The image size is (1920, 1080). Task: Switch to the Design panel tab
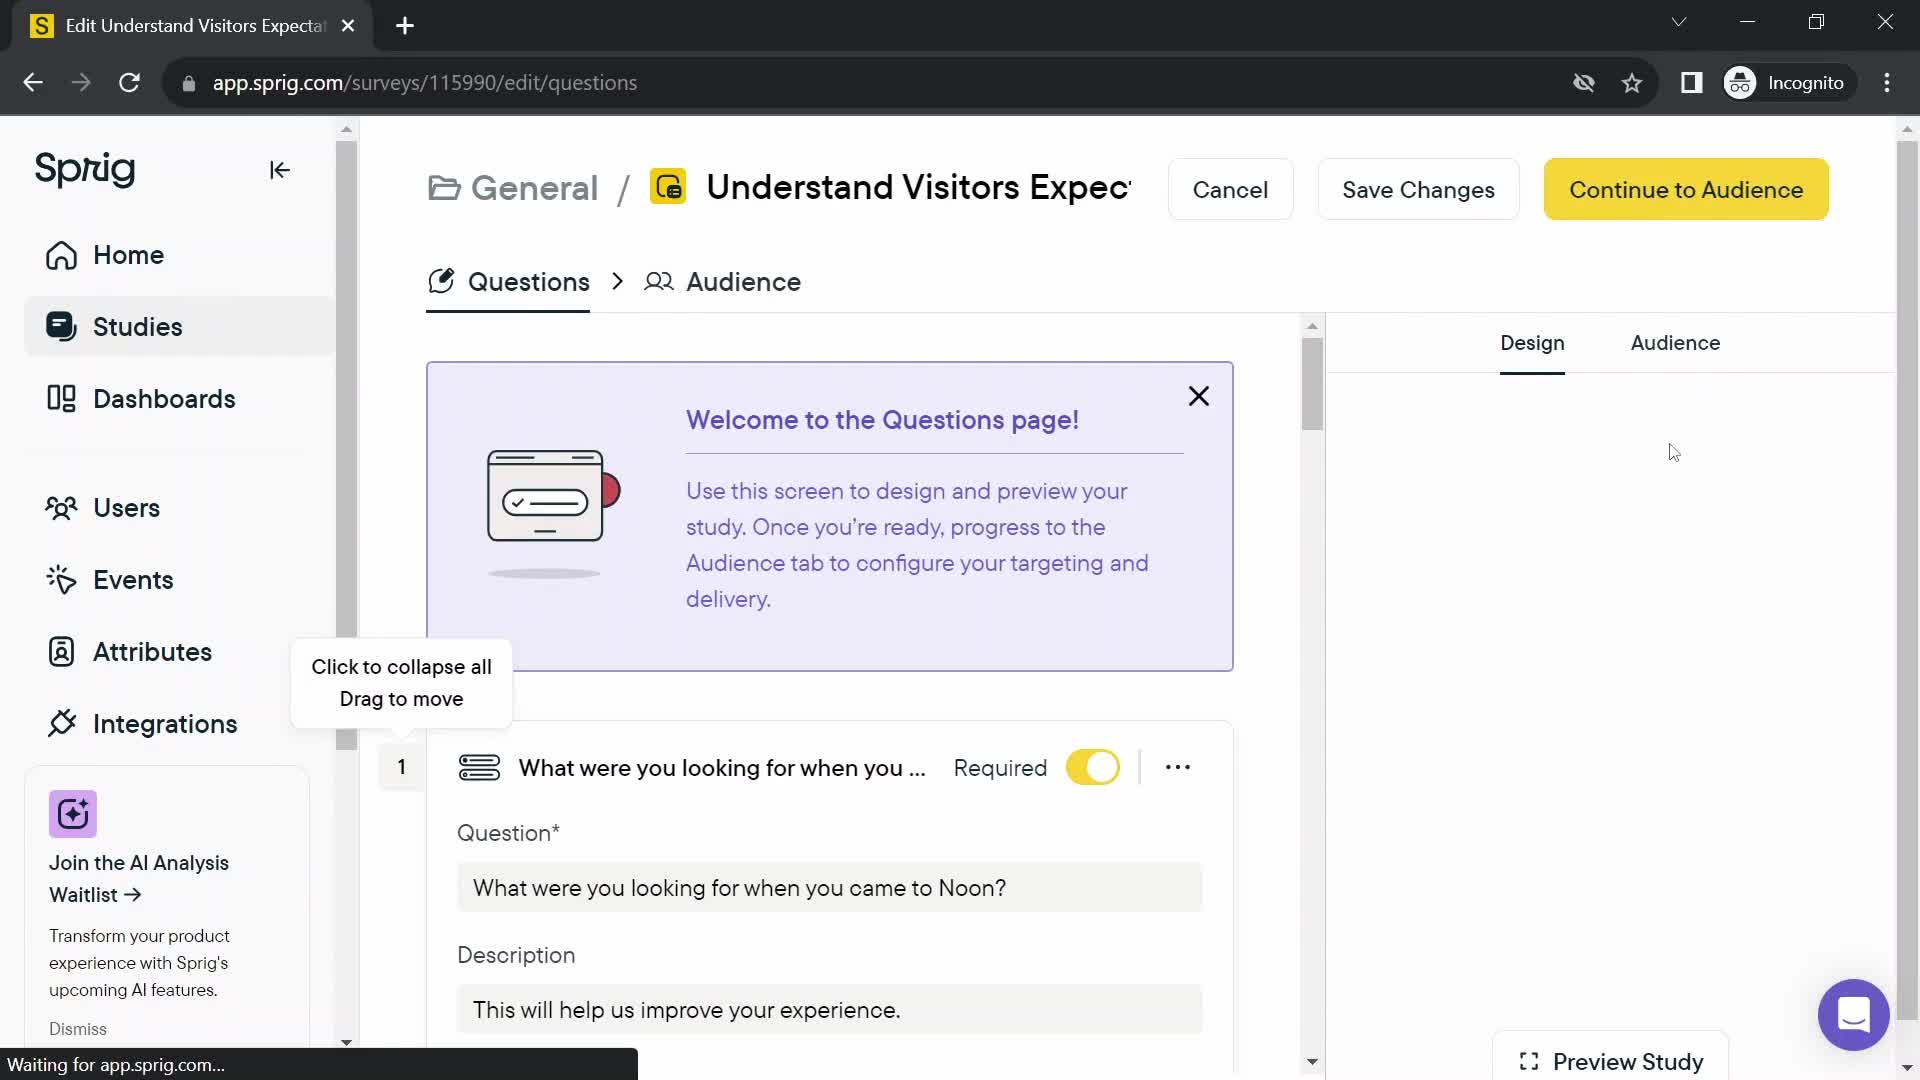pos(1532,343)
